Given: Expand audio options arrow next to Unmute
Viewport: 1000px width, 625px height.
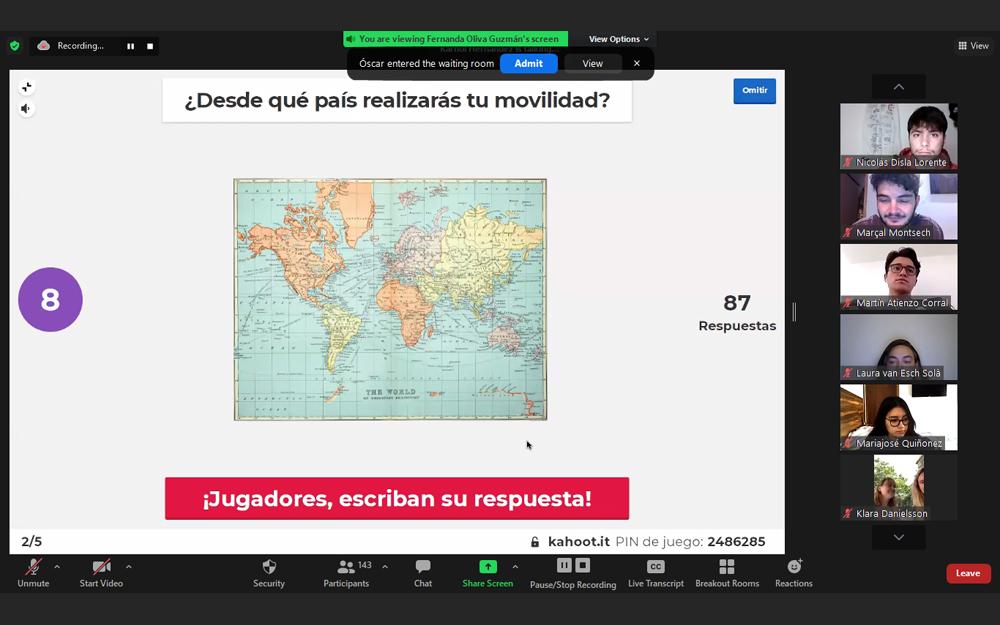Looking at the screenshot, I should (x=57, y=566).
